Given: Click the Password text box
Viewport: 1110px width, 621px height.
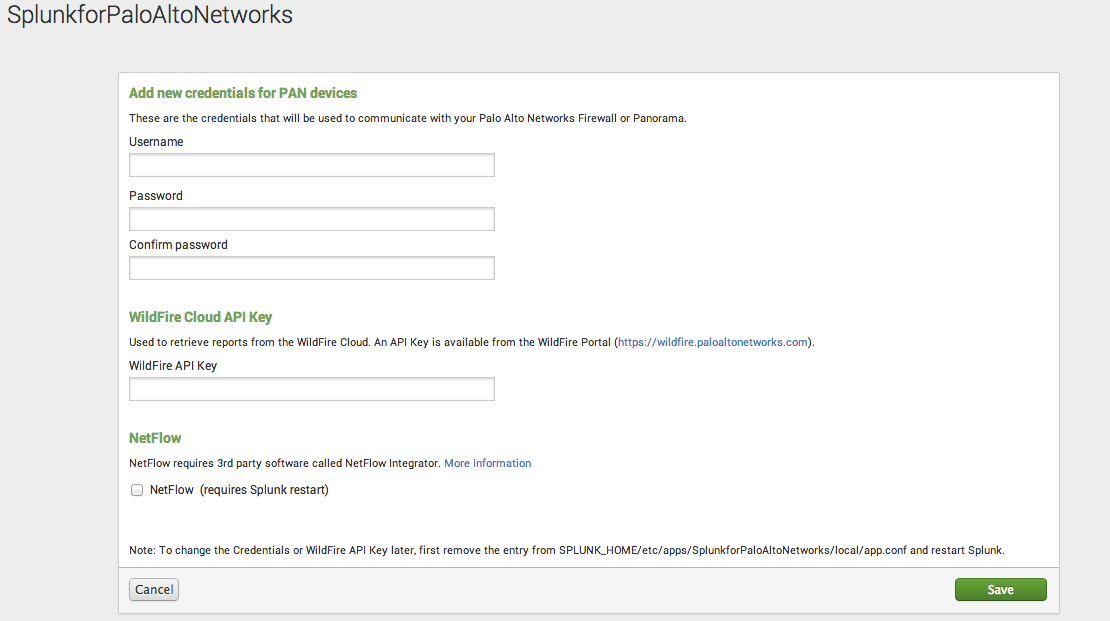Looking at the screenshot, I should pos(310,218).
